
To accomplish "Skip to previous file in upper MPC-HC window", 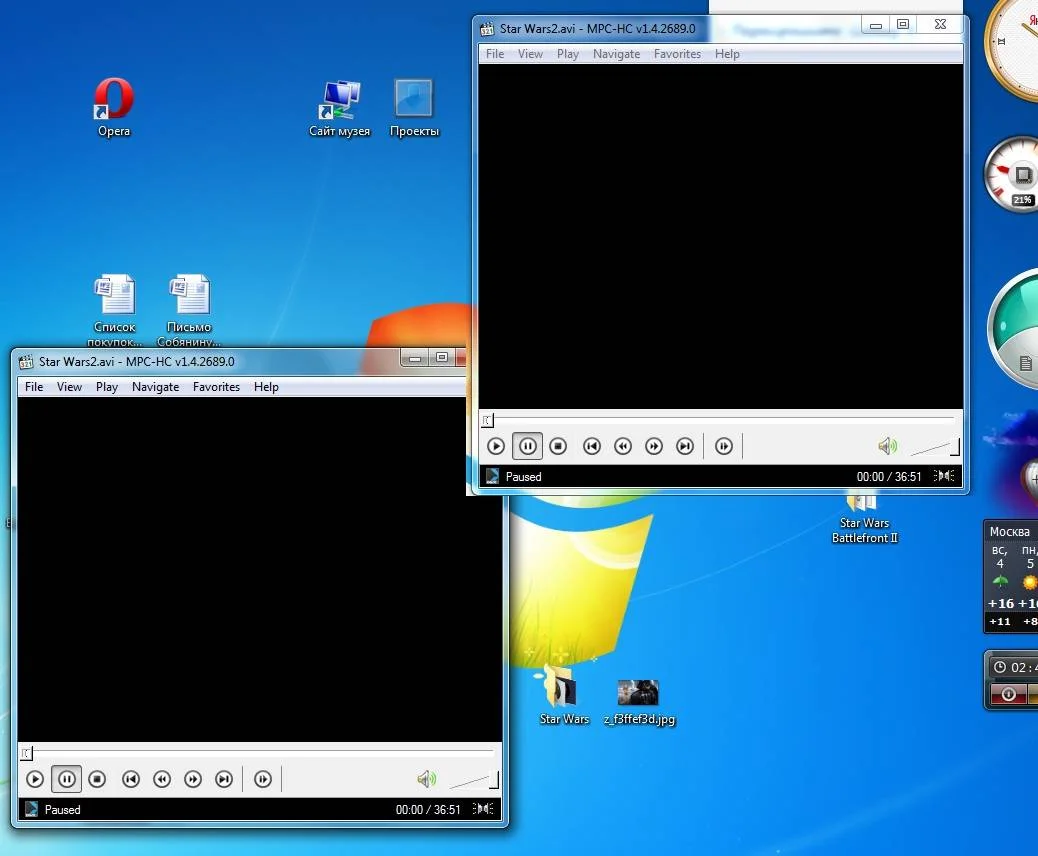I will [x=592, y=446].
